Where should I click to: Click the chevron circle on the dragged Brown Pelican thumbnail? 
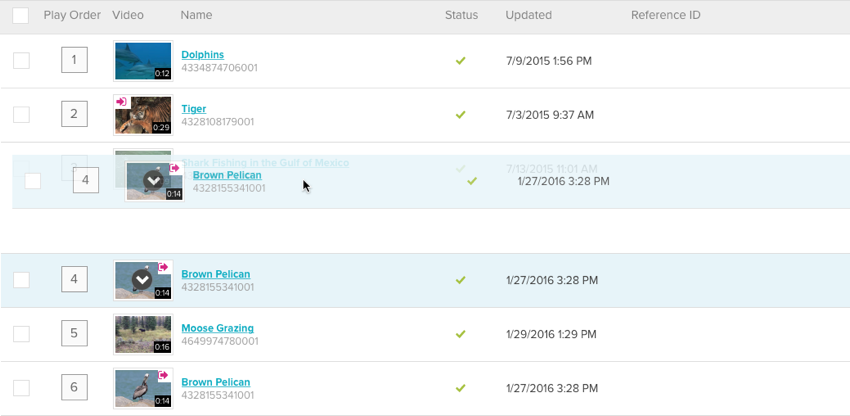(x=153, y=181)
